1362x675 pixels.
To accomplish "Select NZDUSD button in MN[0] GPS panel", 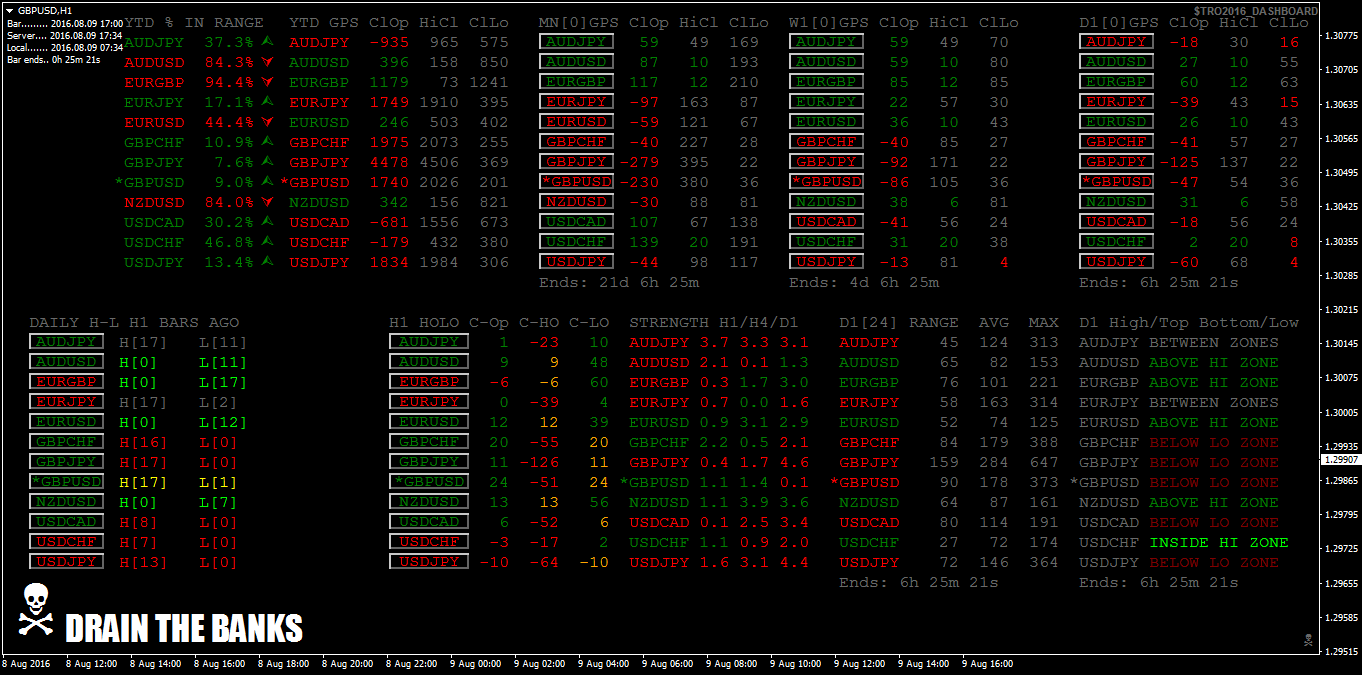I will tap(576, 202).
